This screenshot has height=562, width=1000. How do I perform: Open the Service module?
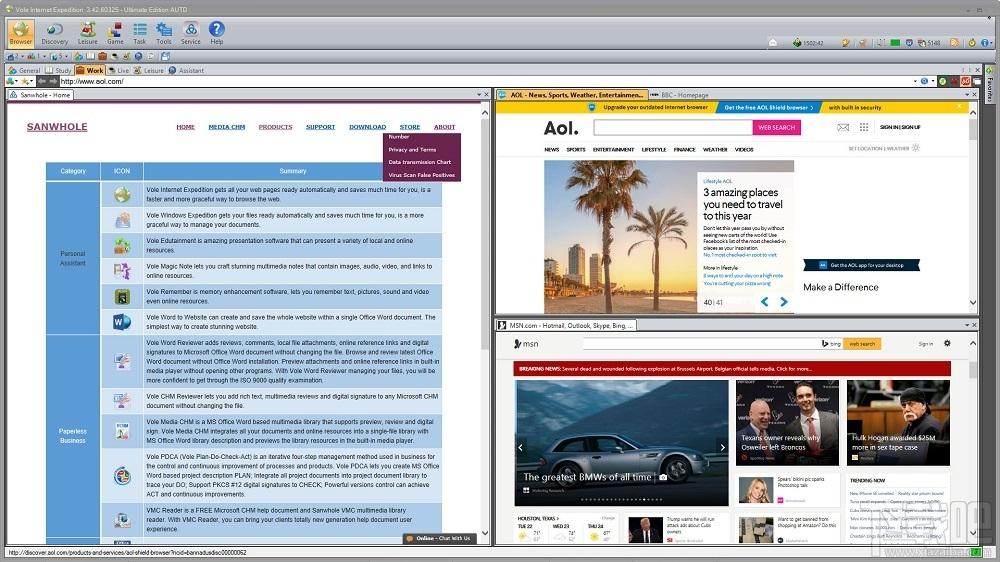191,33
